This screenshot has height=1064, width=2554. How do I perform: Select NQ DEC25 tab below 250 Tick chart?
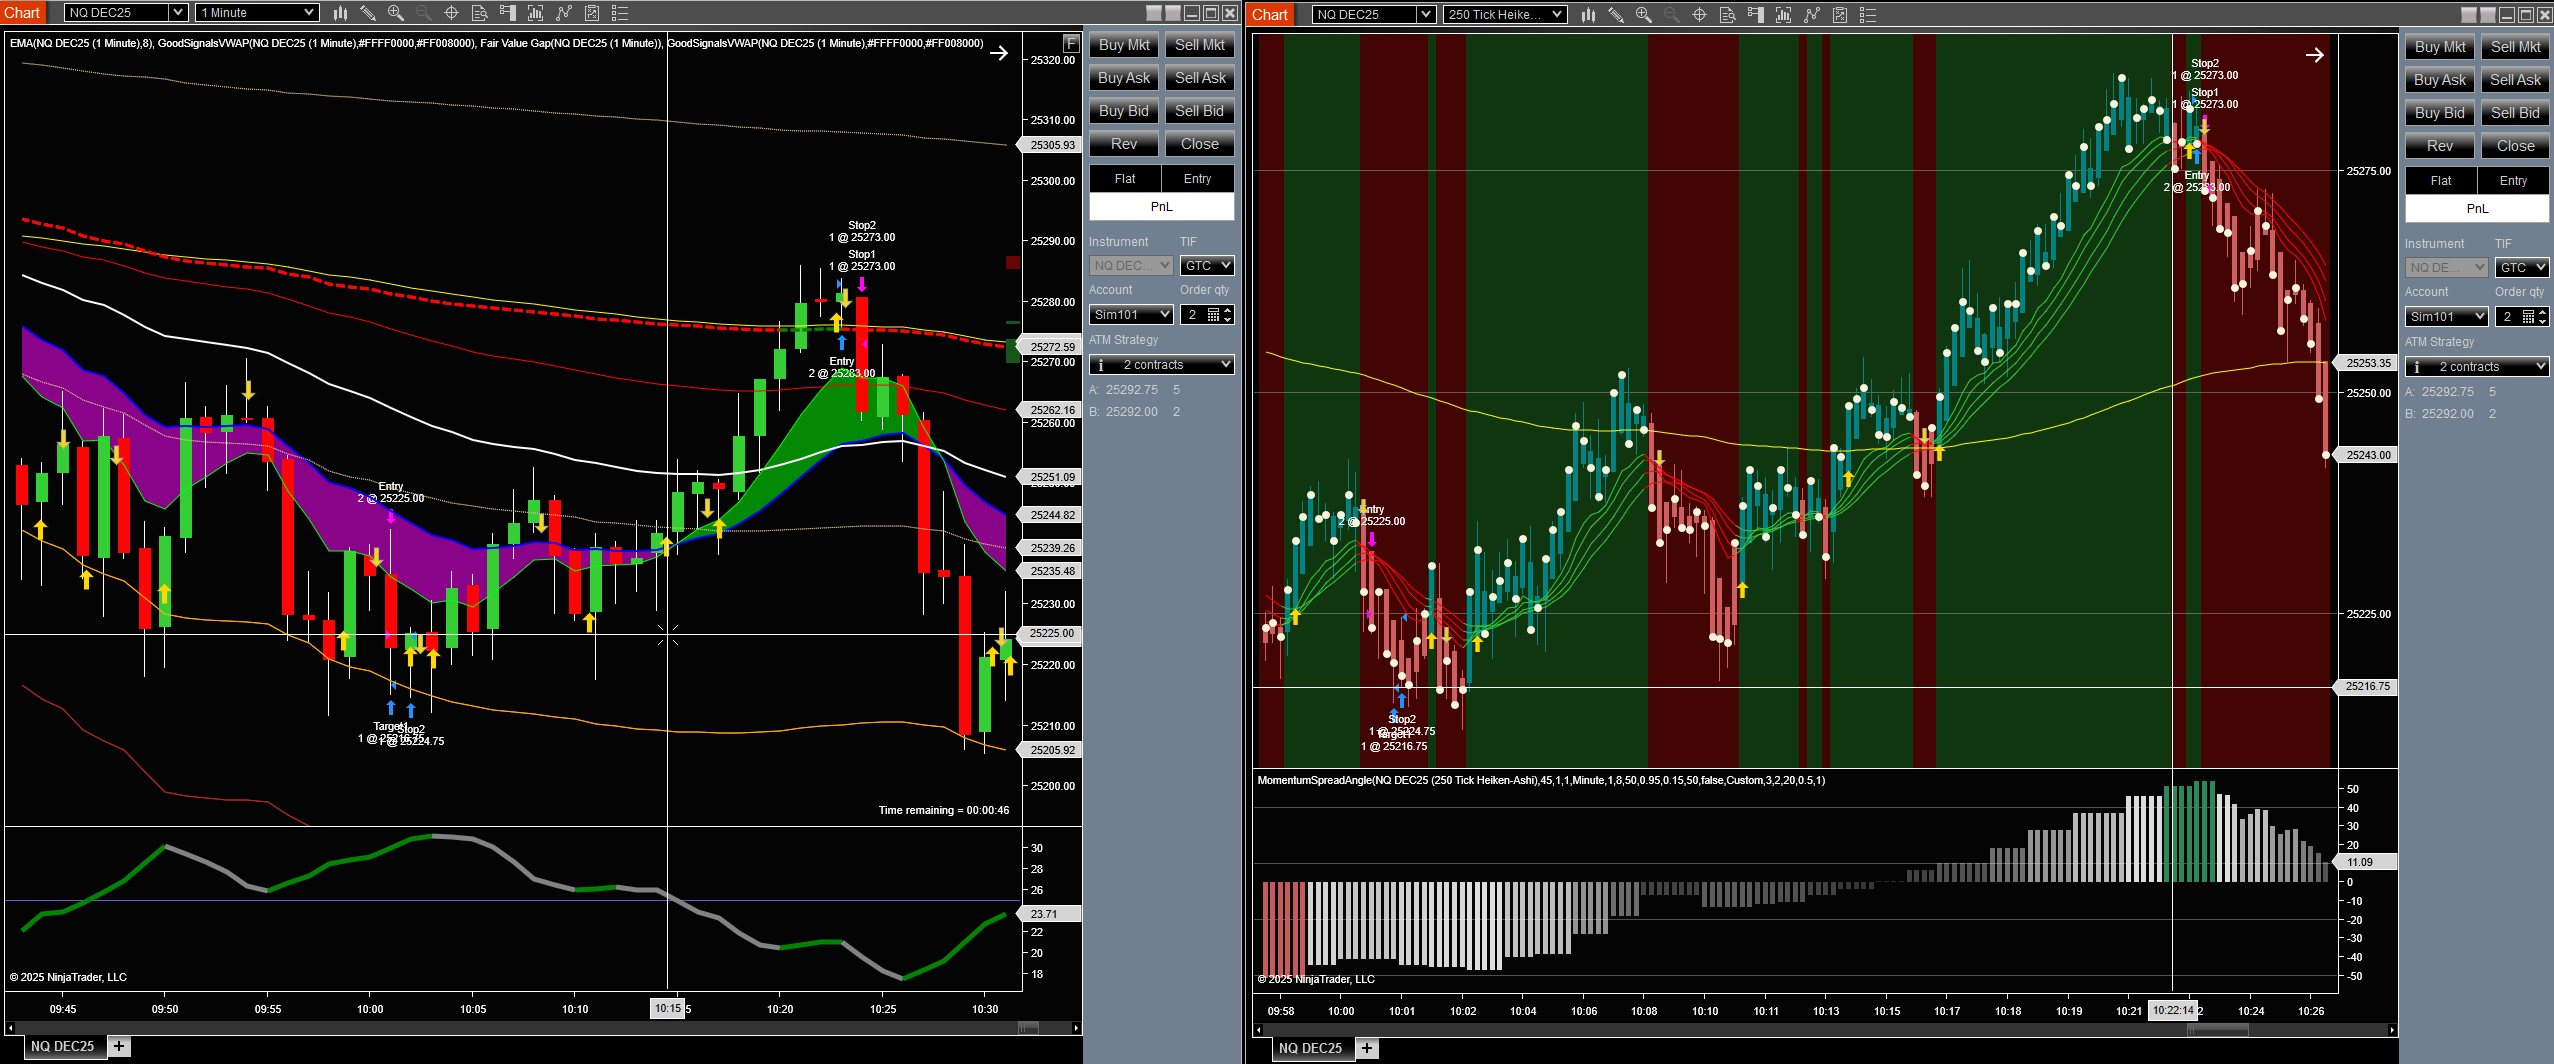(x=1309, y=1048)
